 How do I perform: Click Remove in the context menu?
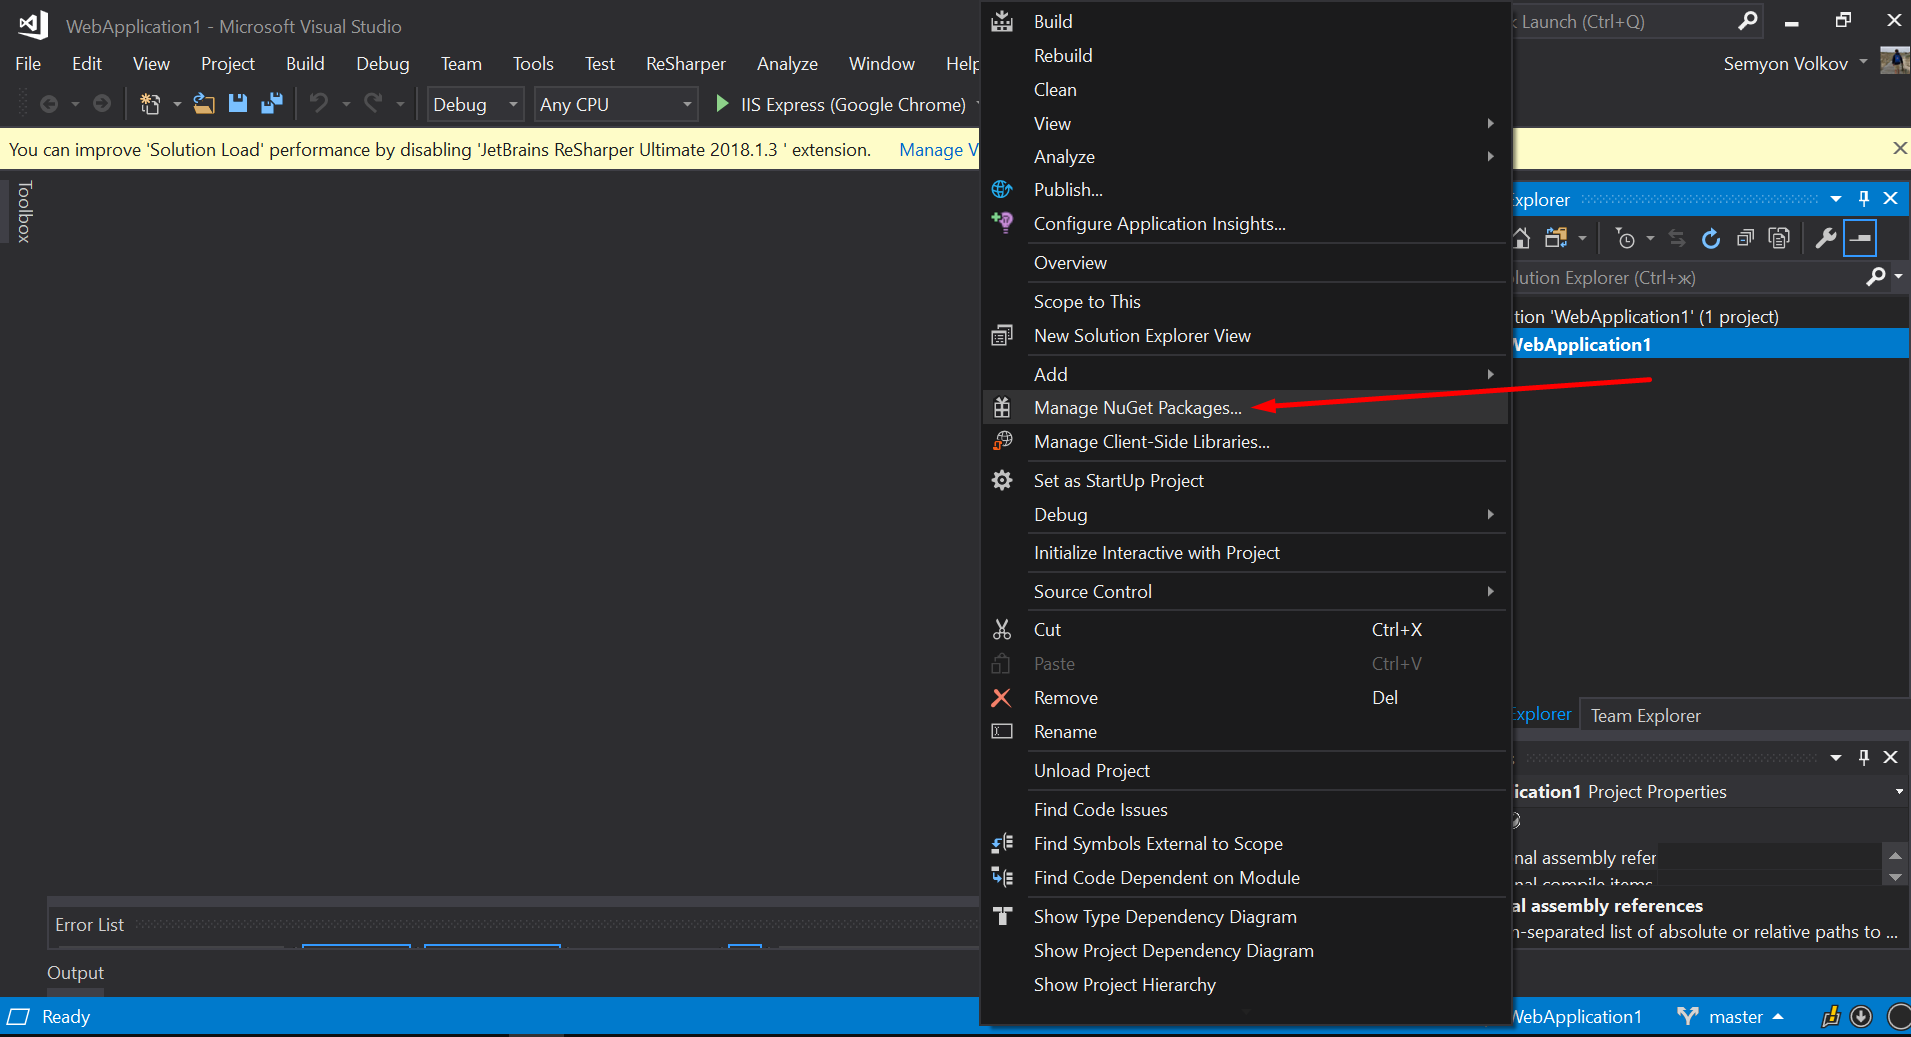coord(1245,697)
